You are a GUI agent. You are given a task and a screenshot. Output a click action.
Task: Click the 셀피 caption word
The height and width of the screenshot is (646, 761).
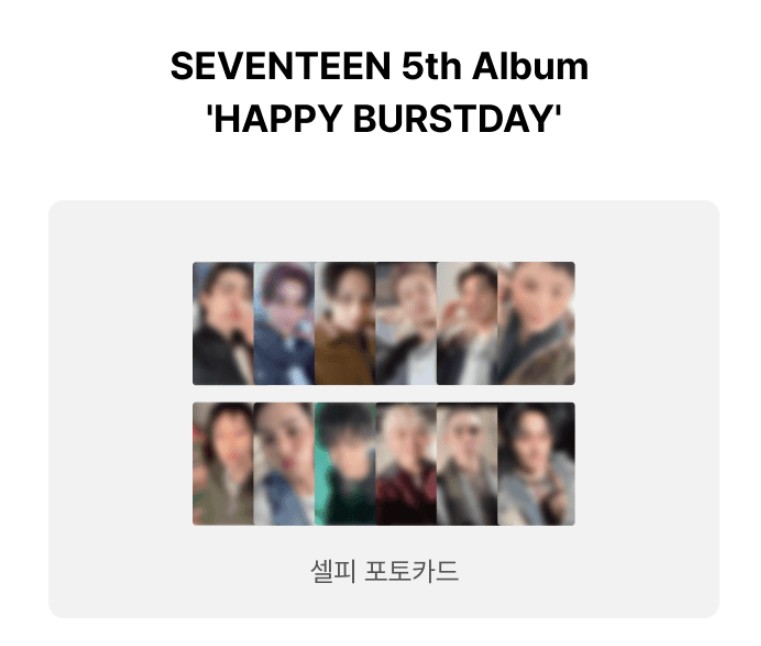pos(333,571)
